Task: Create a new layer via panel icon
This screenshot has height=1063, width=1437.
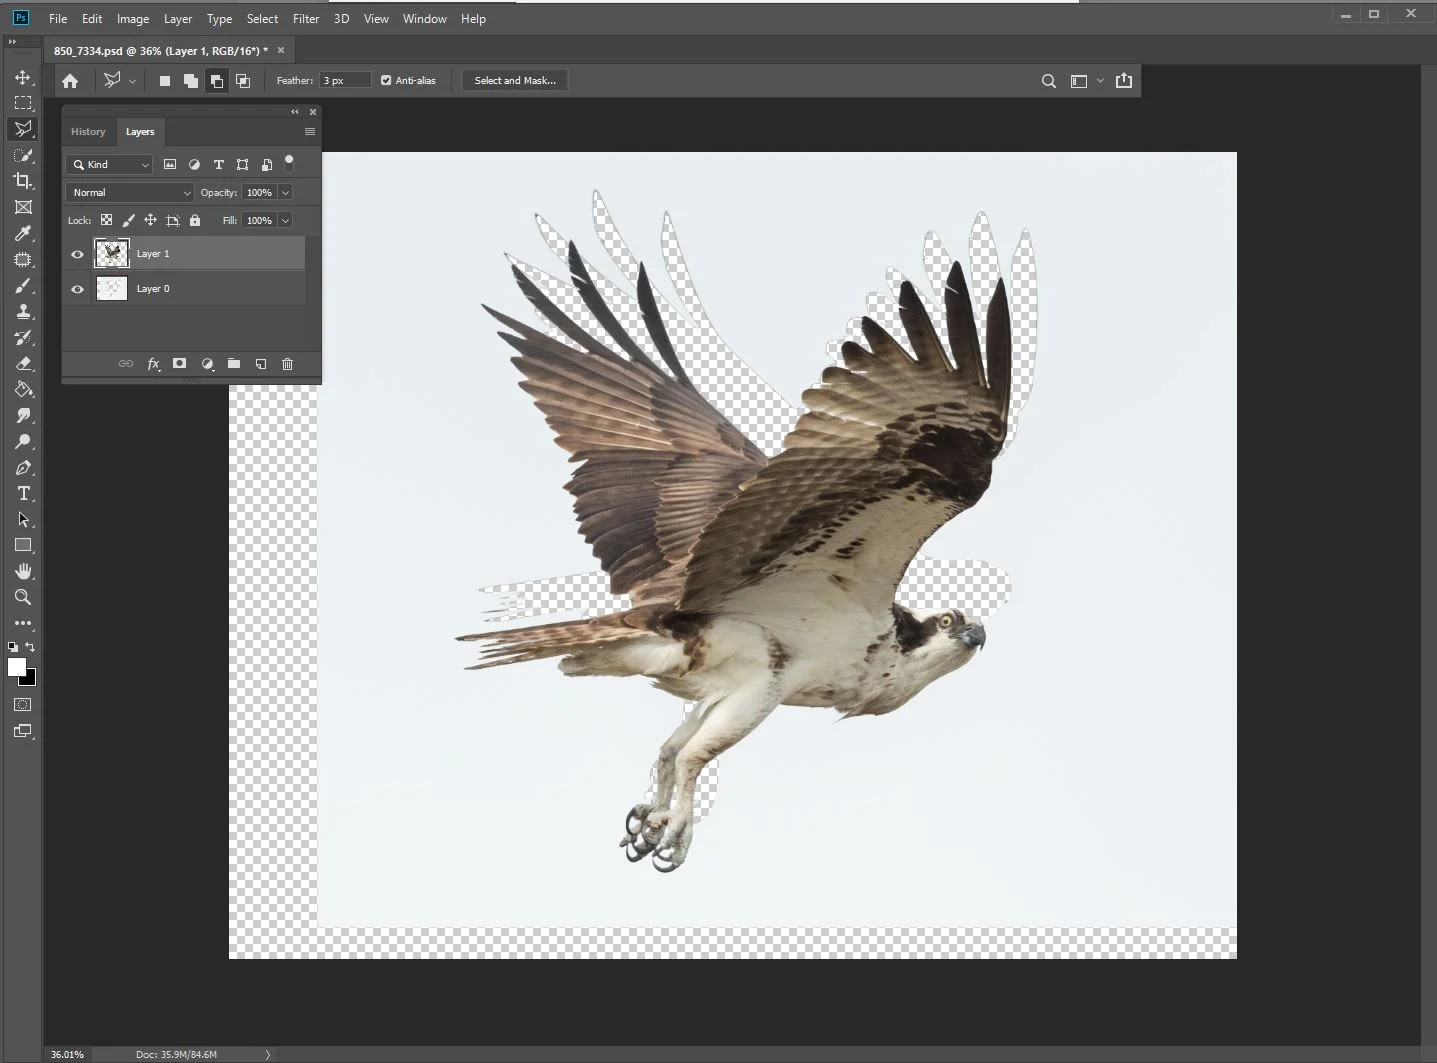Action: point(260,364)
